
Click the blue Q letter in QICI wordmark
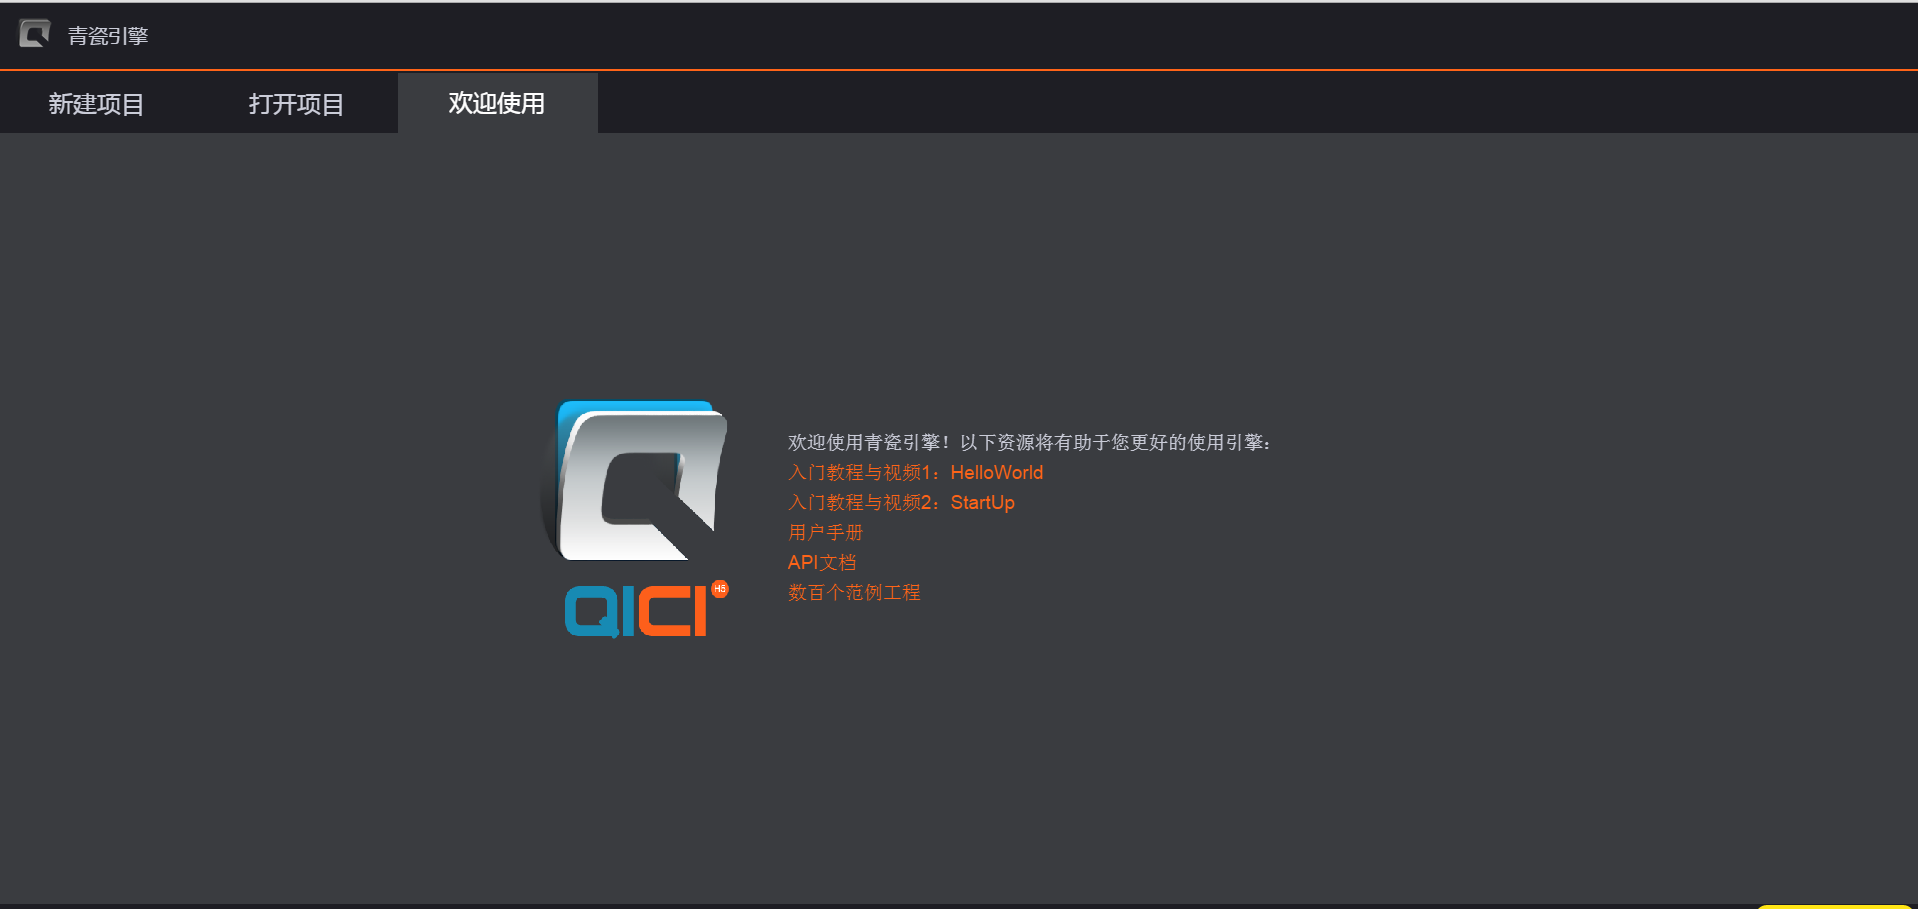pos(591,611)
